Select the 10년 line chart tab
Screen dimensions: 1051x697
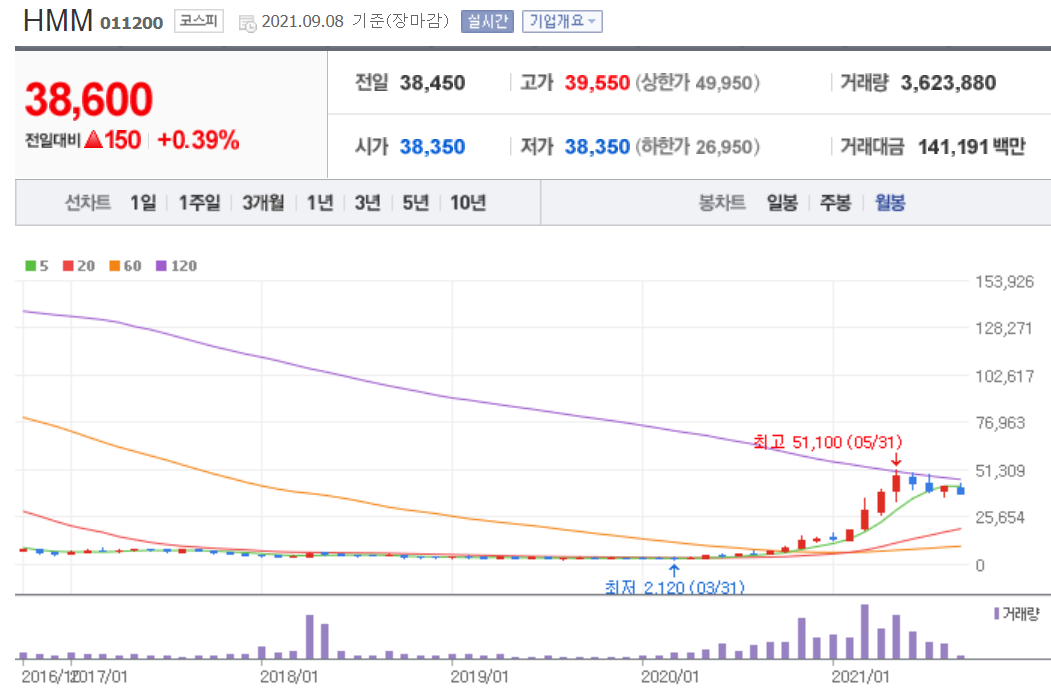coord(468,202)
